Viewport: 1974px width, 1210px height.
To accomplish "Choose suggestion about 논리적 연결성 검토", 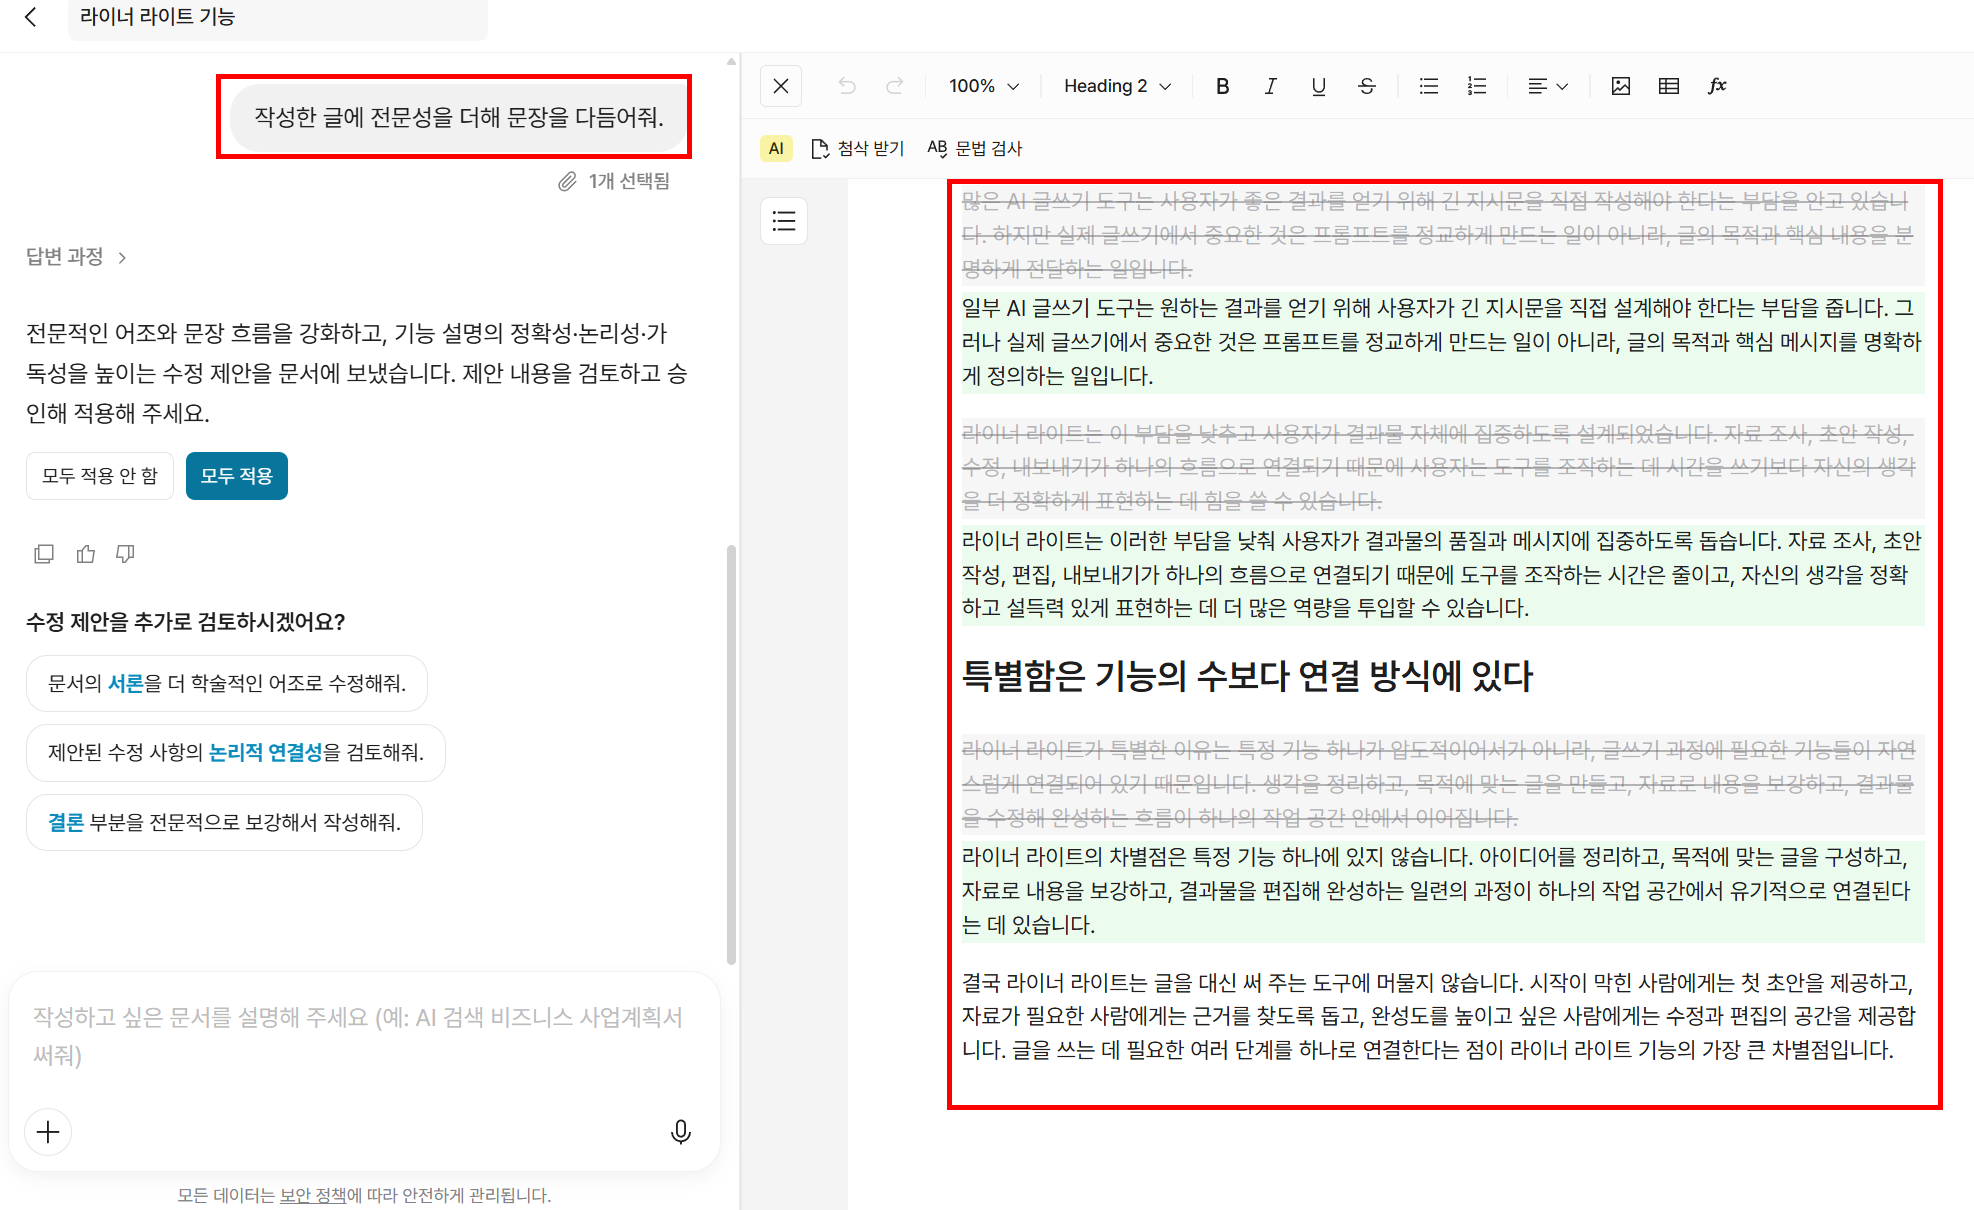I will 236,752.
